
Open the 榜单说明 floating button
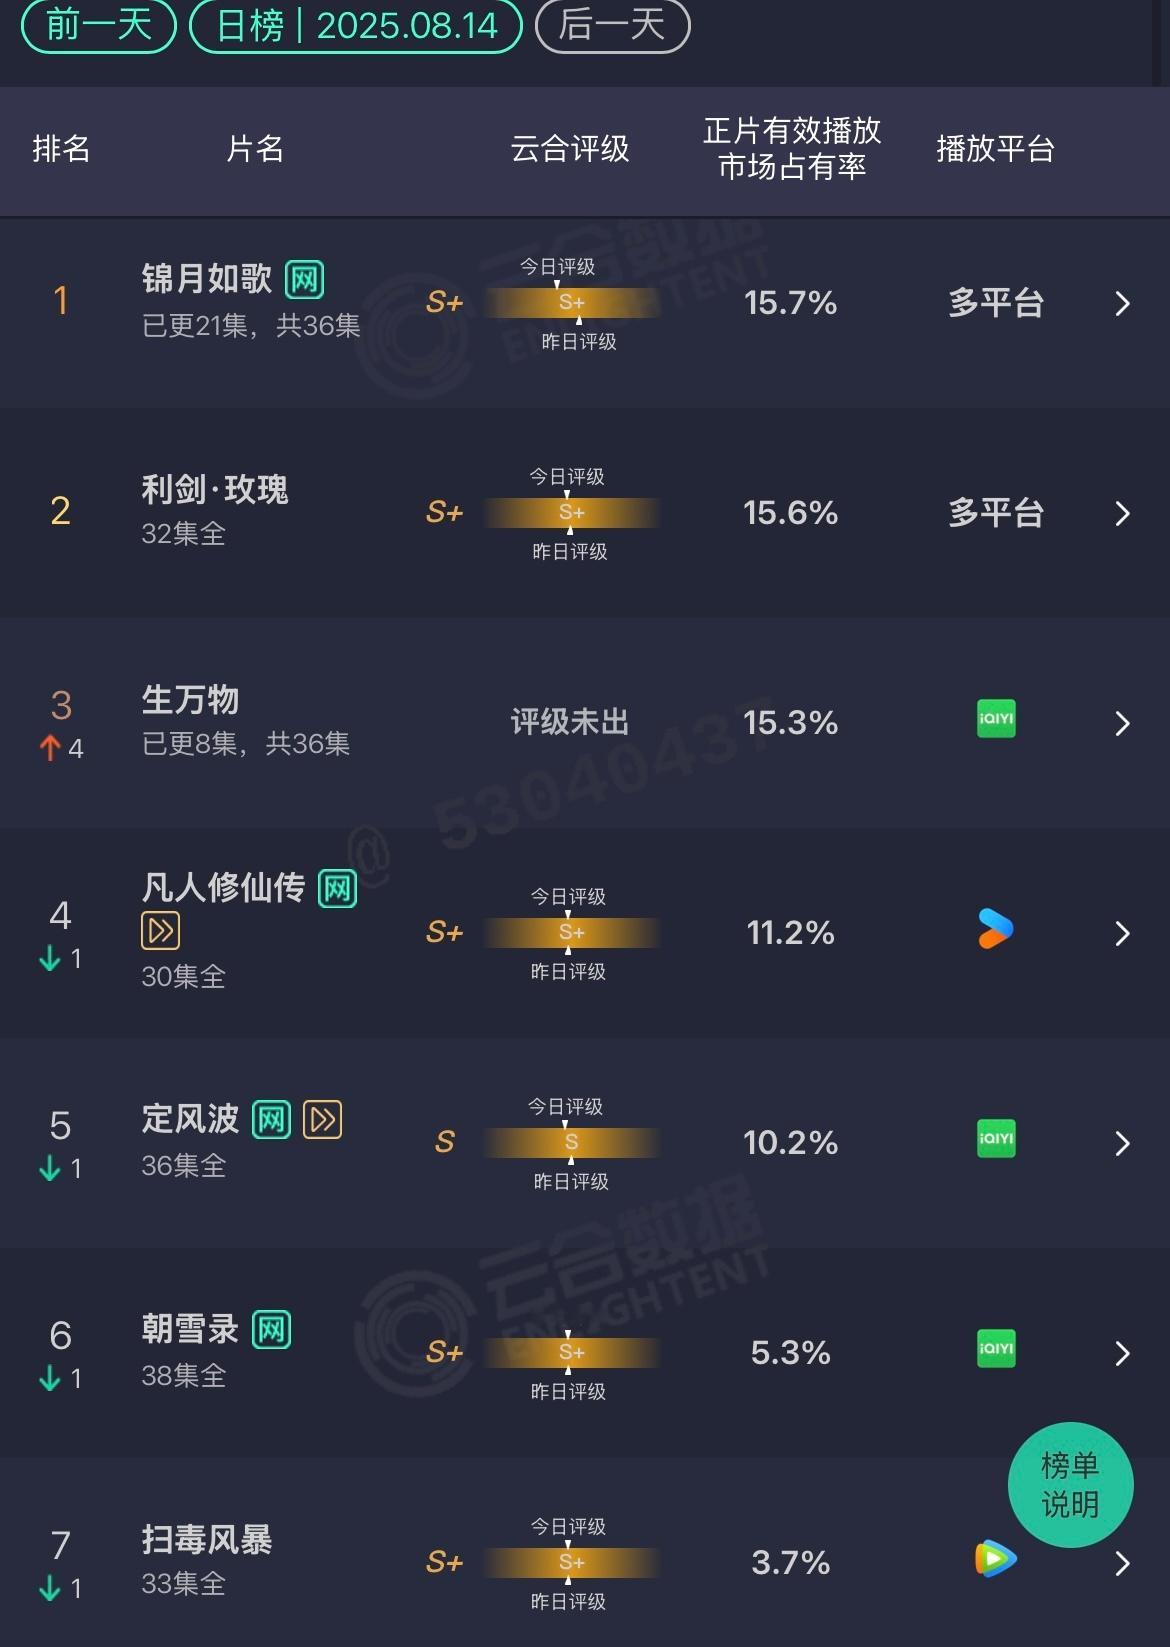(x=1070, y=1485)
